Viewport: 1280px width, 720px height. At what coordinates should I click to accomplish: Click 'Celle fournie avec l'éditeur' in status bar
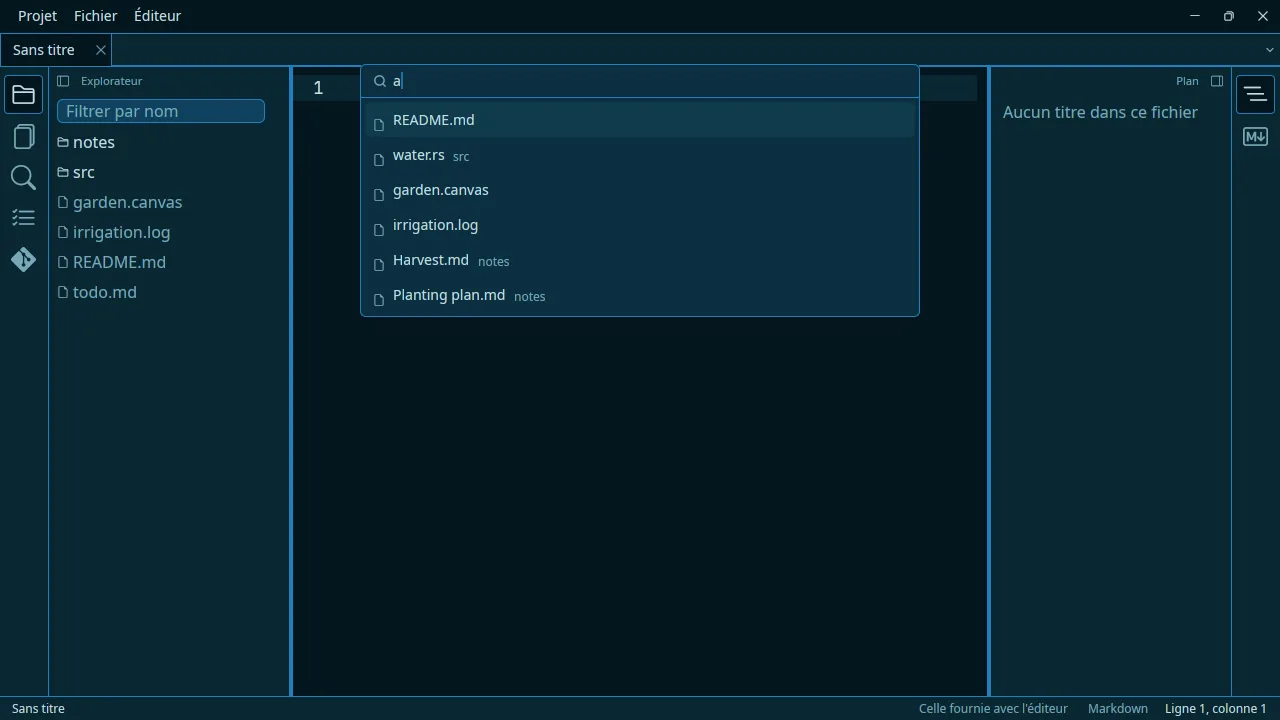[993, 708]
